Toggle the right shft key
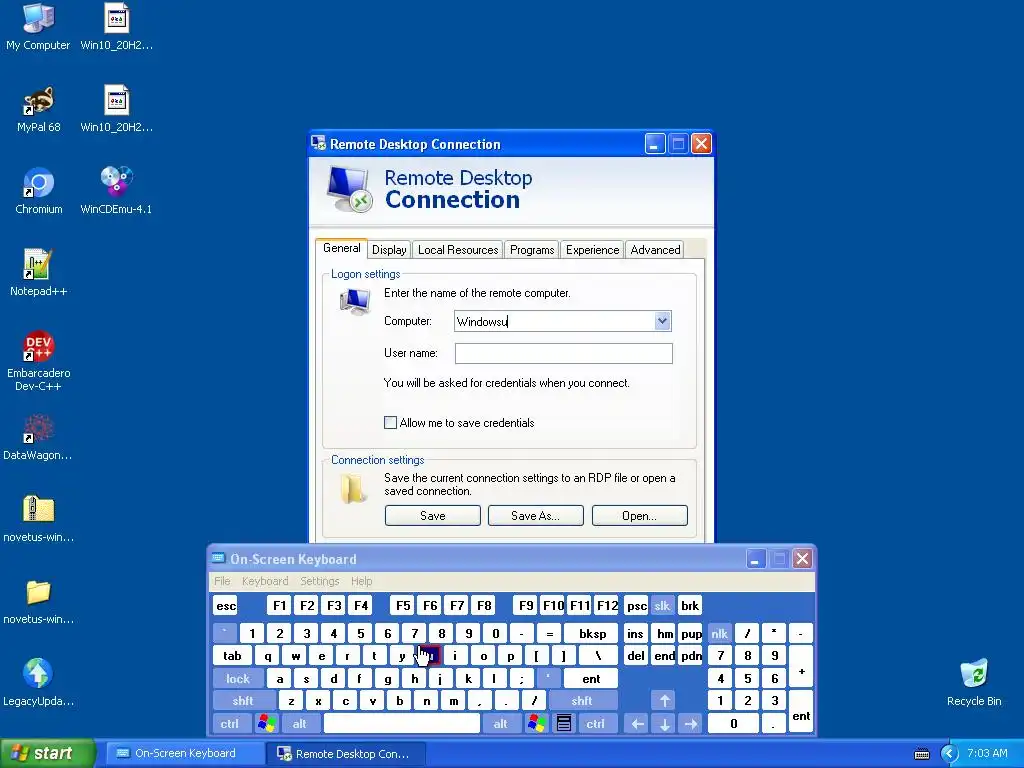This screenshot has height=768, width=1024. 582,701
